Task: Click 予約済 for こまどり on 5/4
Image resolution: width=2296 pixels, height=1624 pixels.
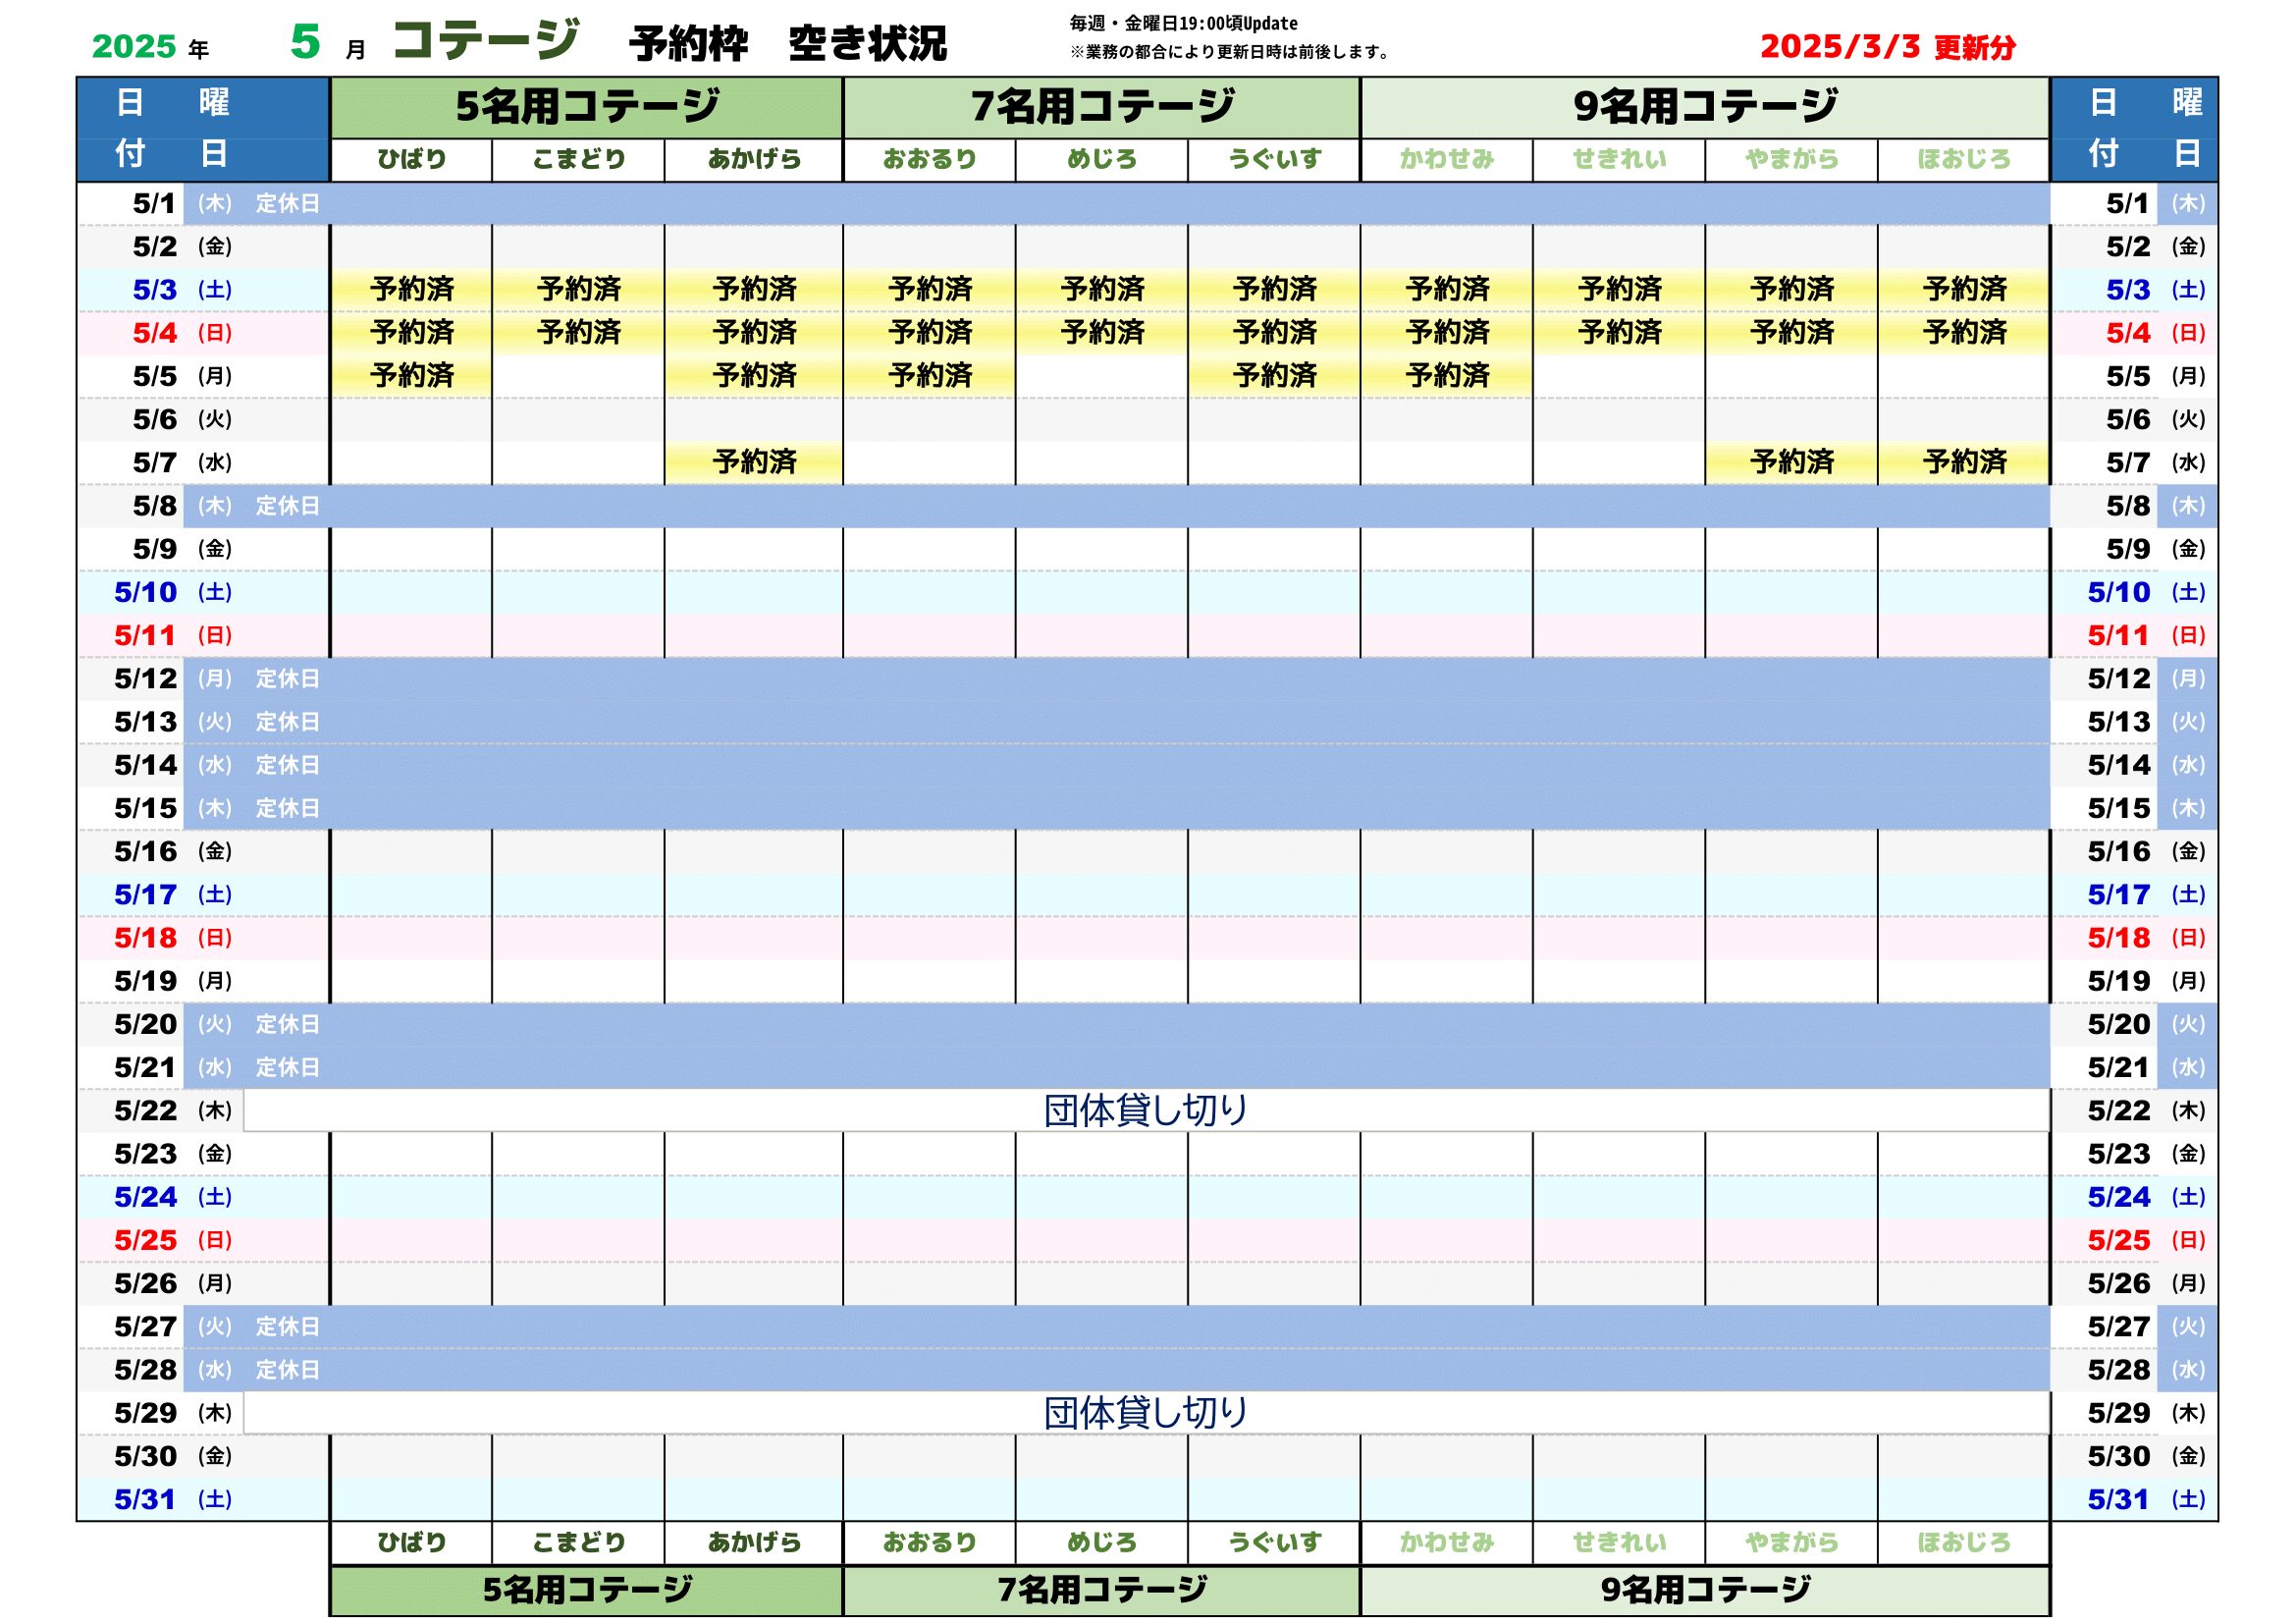Action: [578, 333]
